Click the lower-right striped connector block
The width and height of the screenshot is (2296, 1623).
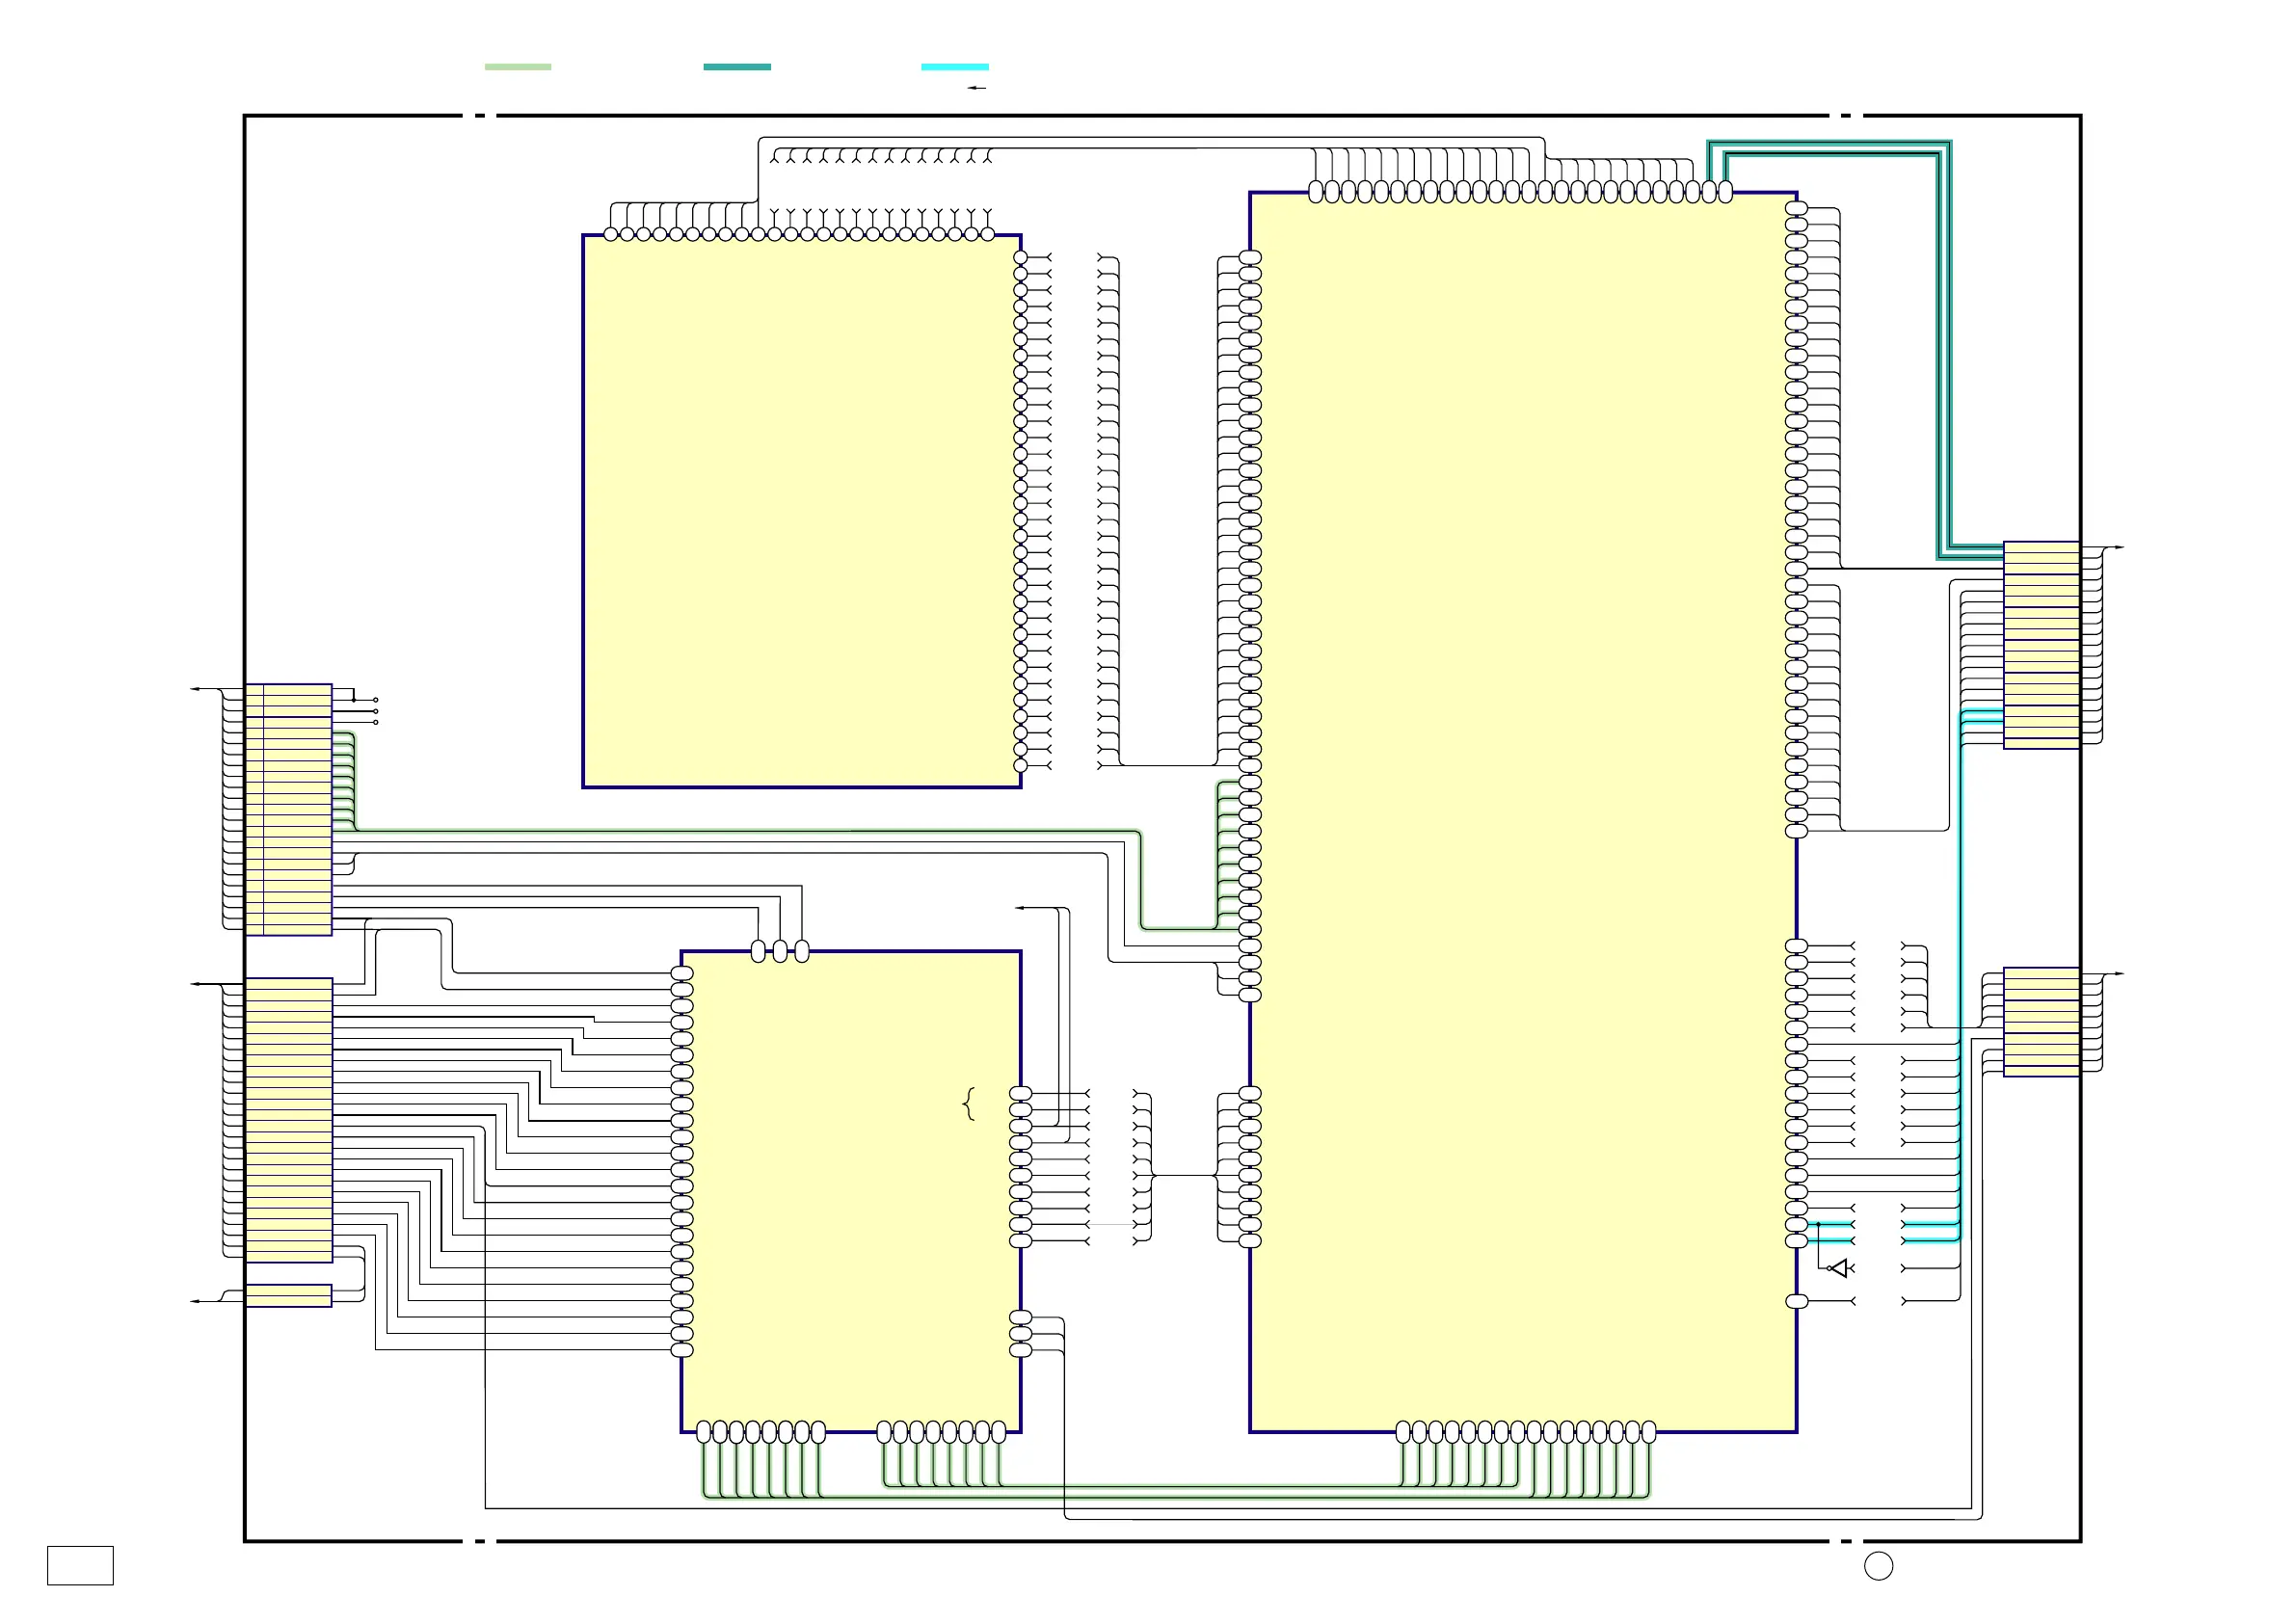[2041, 1021]
